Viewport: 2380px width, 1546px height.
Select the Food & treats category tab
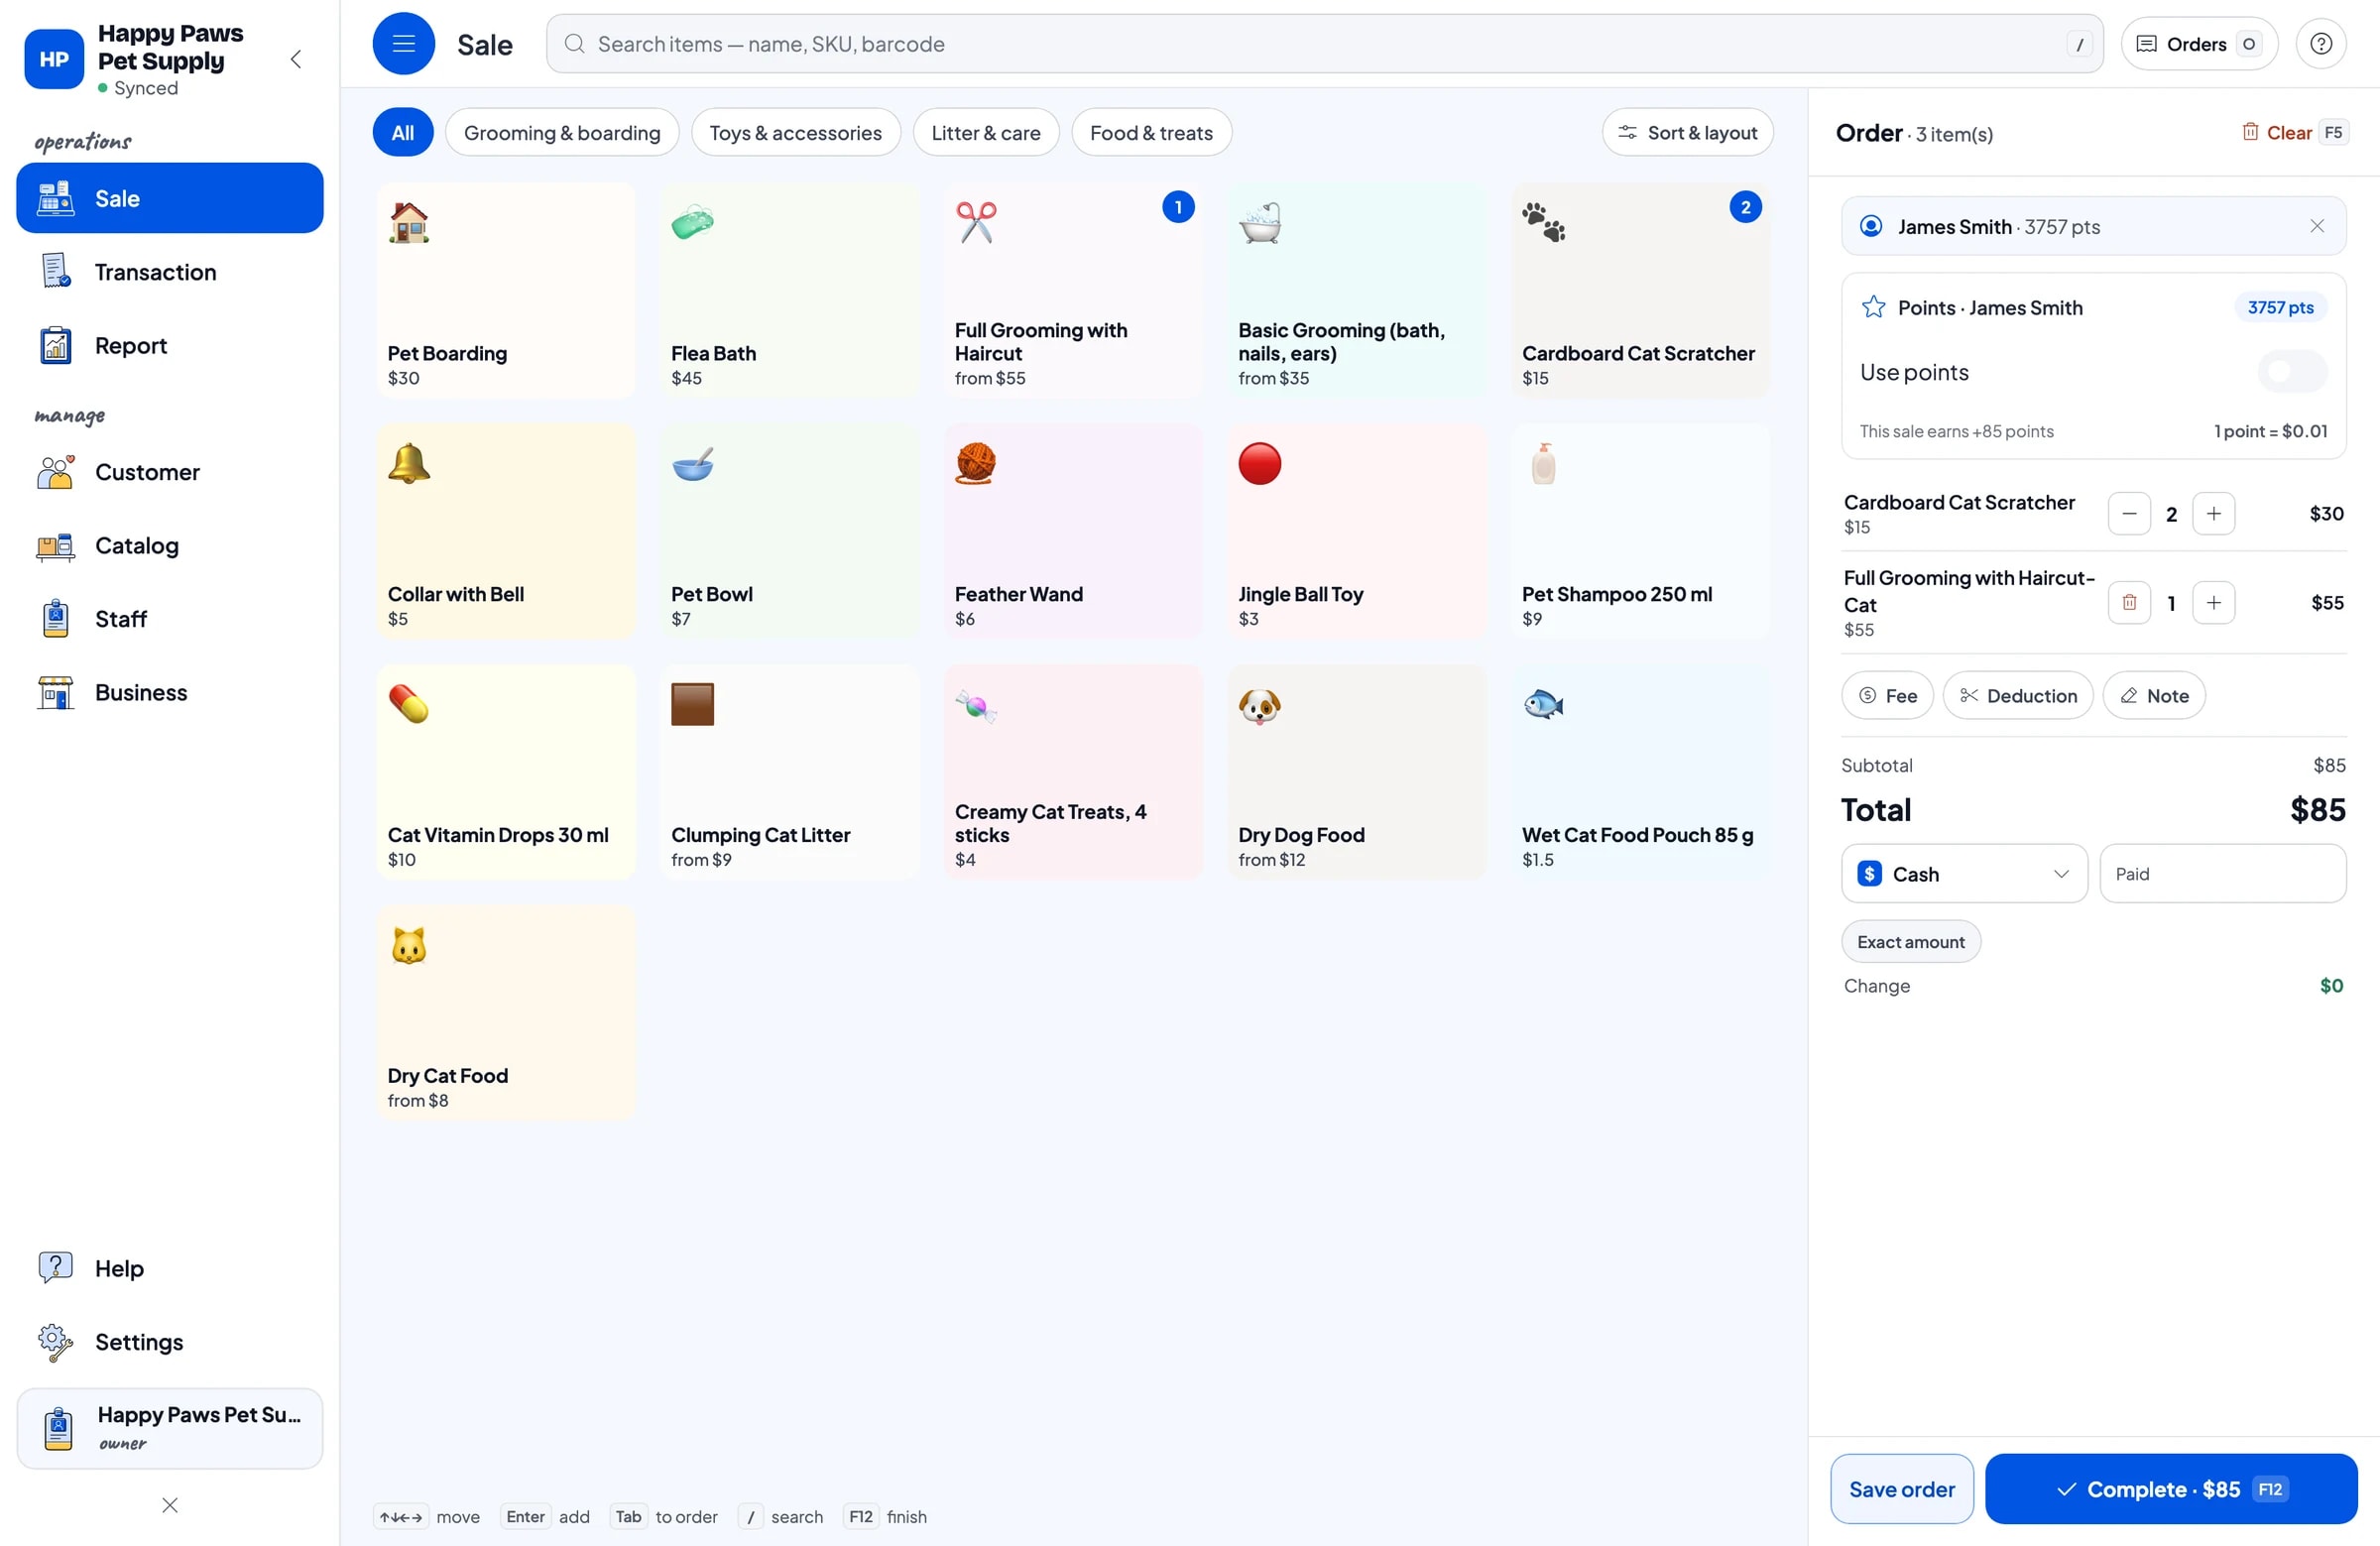pyautogui.click(x=1151, y=133)
